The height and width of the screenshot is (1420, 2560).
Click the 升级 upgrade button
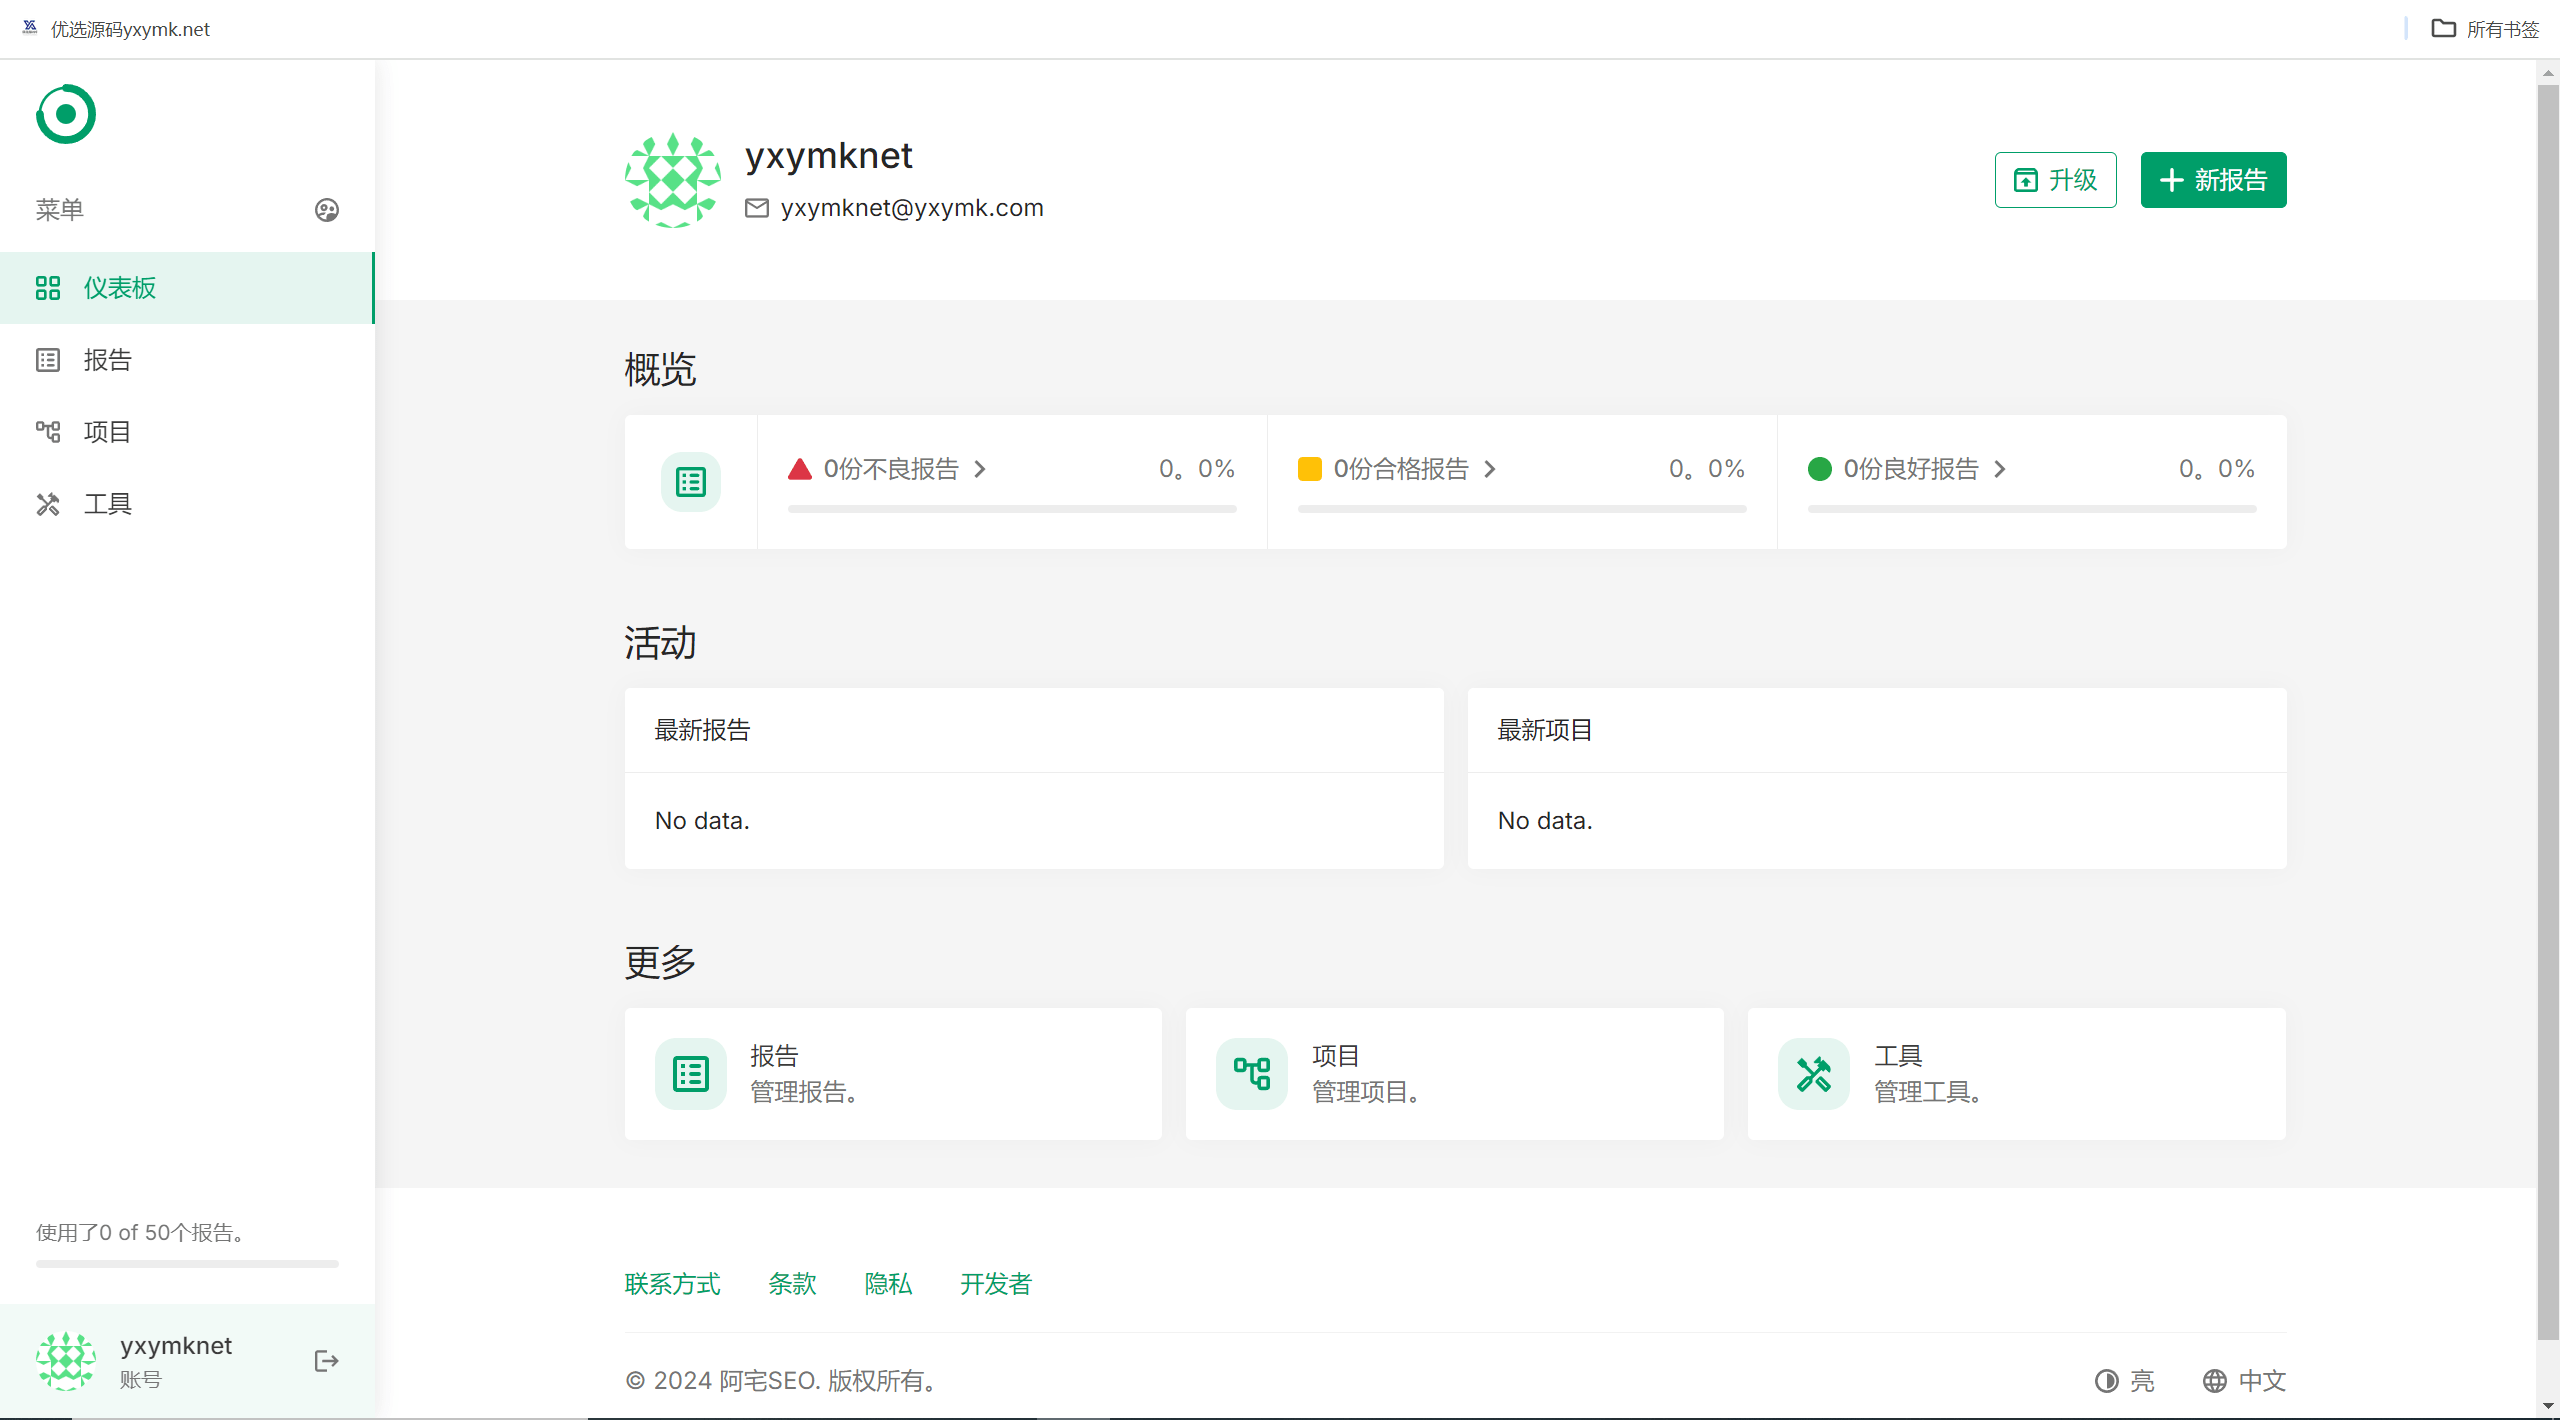pos(2055,180)
